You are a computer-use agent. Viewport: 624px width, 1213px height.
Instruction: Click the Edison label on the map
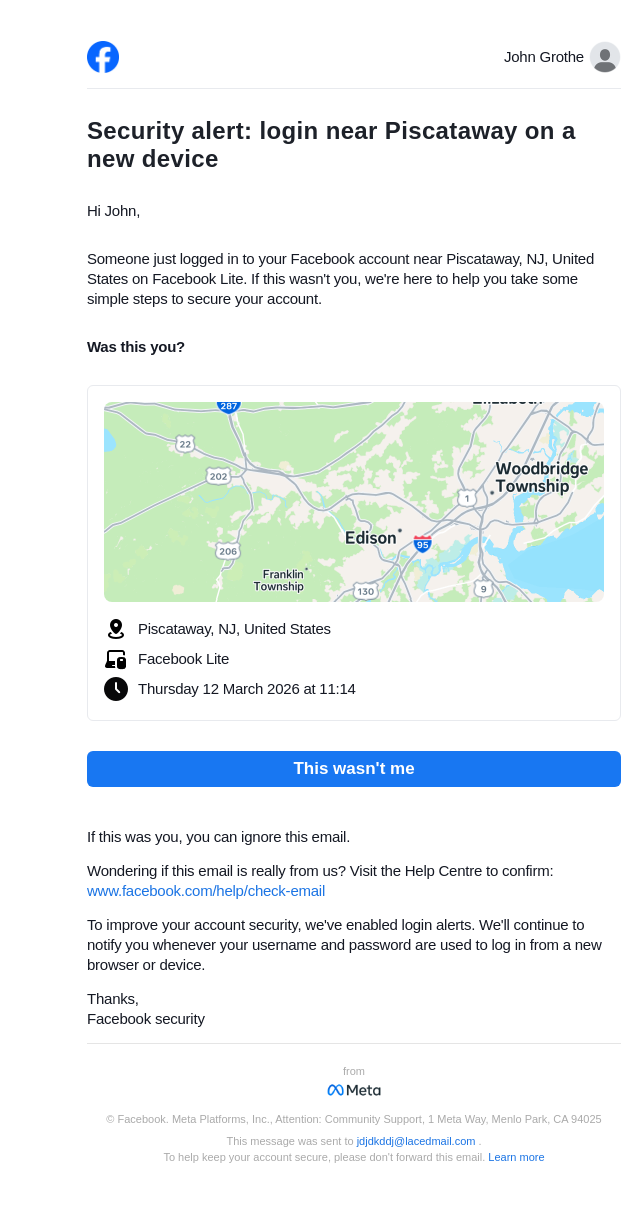pos(371,538)
